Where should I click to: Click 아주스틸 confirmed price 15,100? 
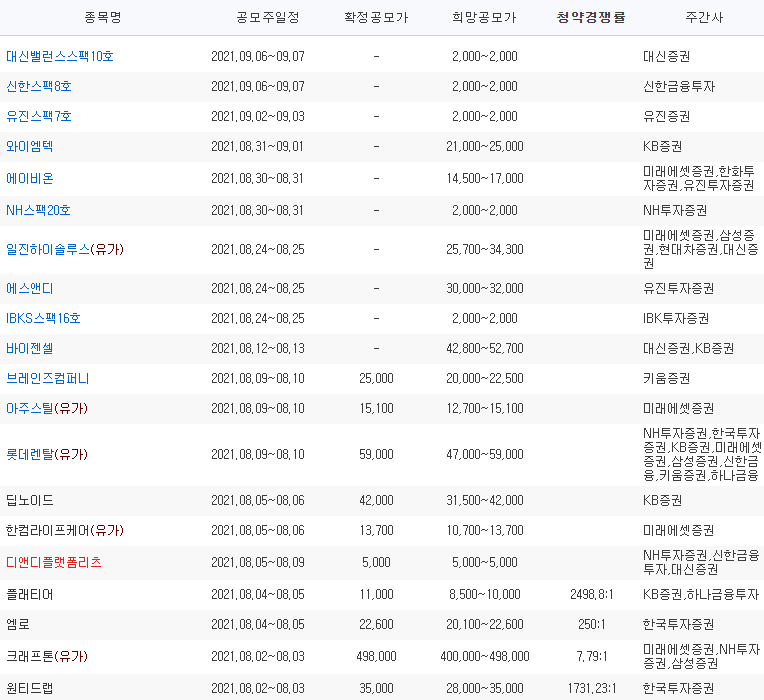pyautogui.click(x=376, y=409)
